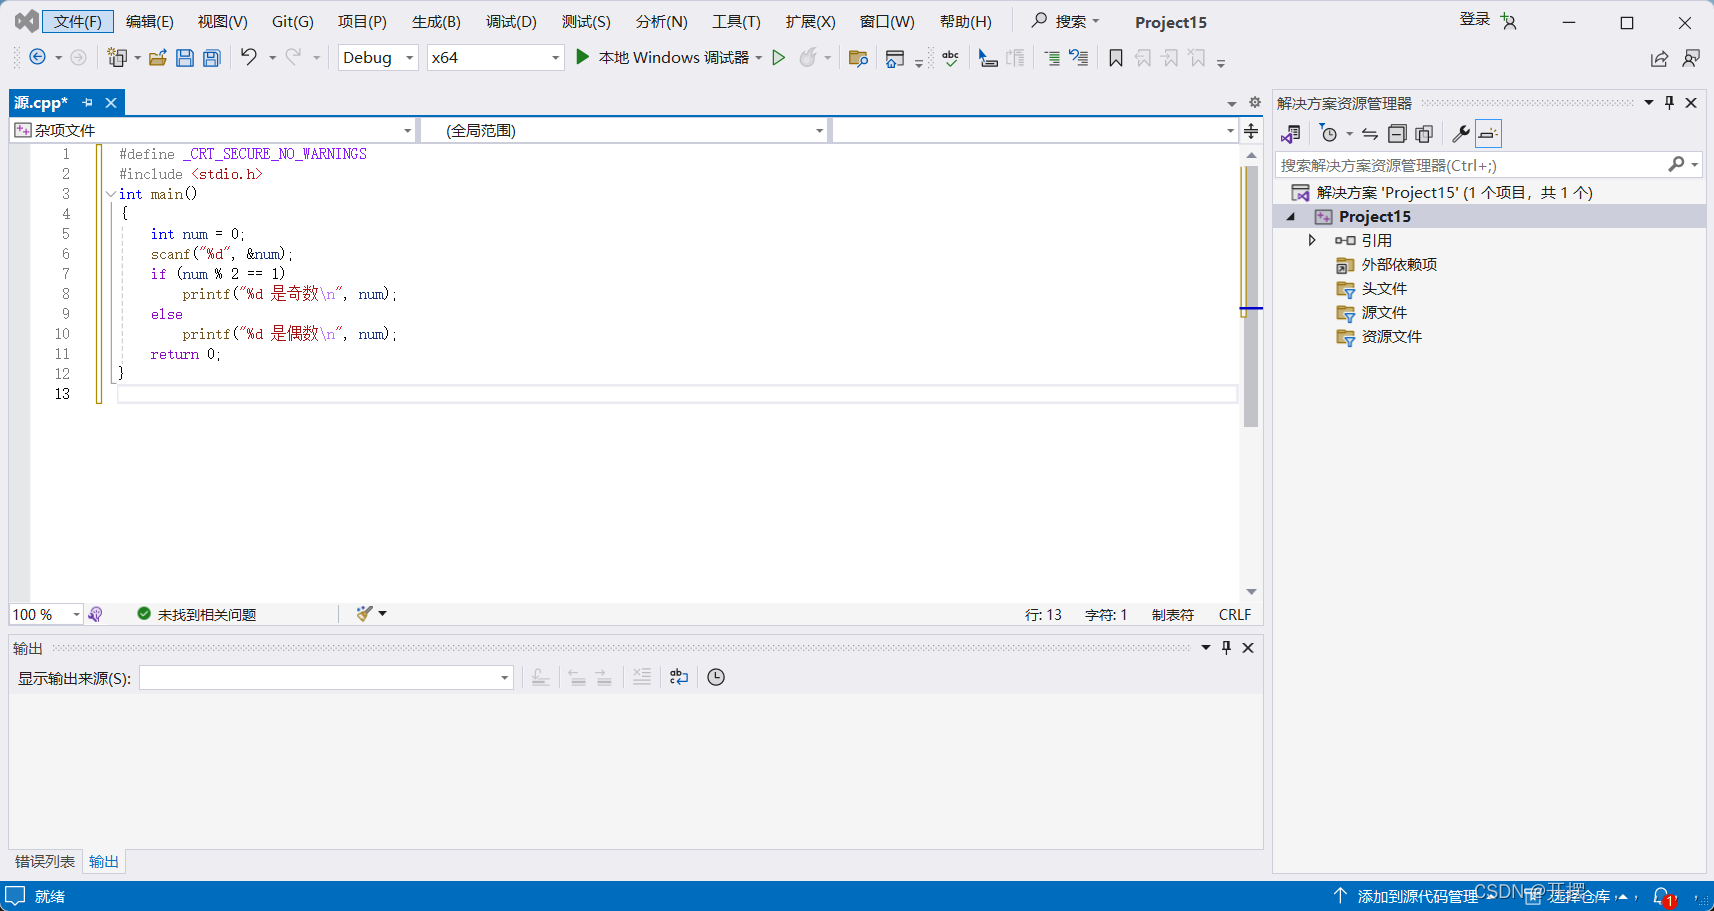Start debugging with the green play arrow
This screenshot has width=1714, height=911.
pyautogui.click(x=582, y=57)
